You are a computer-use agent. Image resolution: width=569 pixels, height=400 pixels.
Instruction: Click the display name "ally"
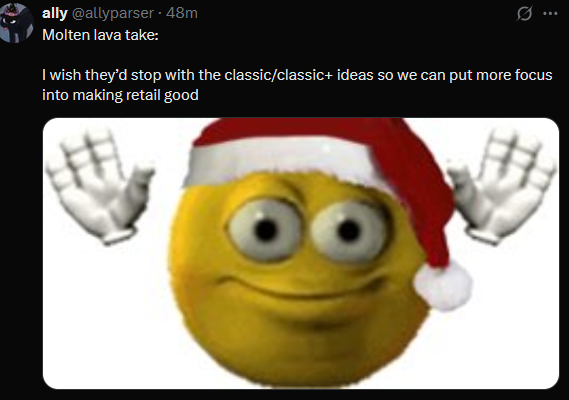click(55, 13)
